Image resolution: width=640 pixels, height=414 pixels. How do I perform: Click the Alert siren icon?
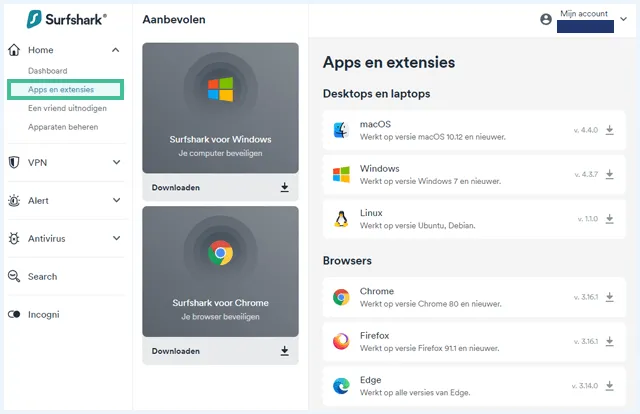pos(14,200)
